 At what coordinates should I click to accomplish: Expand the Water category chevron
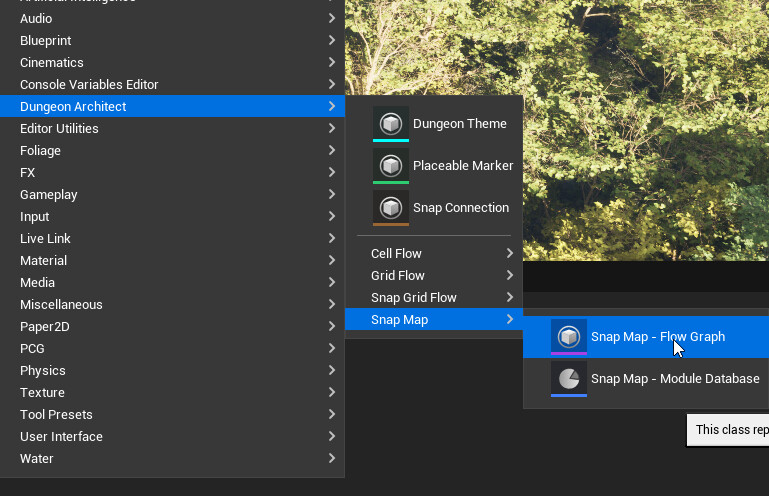click(x=332, y=458)
